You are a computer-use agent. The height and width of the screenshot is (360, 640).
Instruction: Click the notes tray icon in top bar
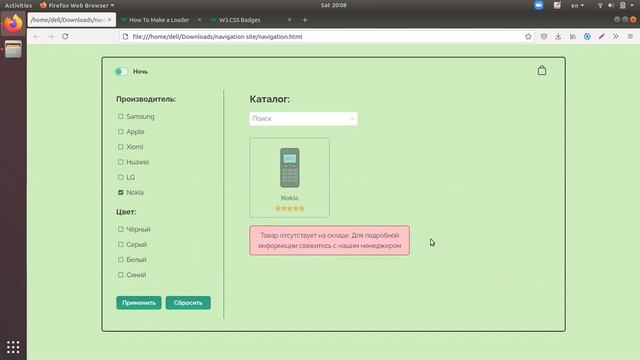point(557,5)
